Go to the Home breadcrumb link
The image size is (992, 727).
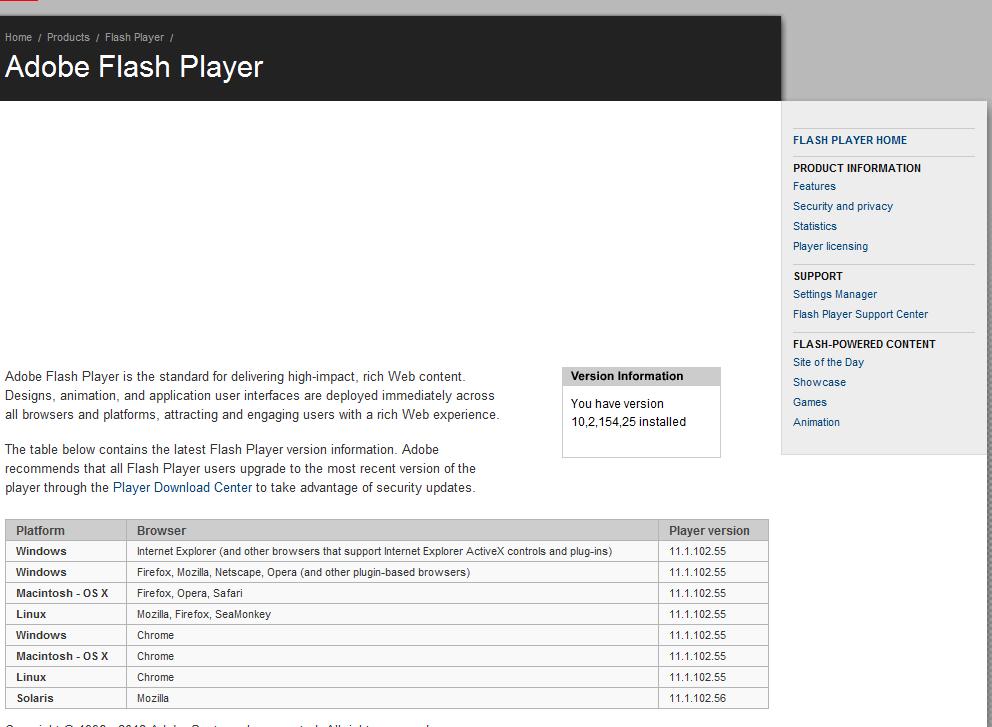click(18, 37)
